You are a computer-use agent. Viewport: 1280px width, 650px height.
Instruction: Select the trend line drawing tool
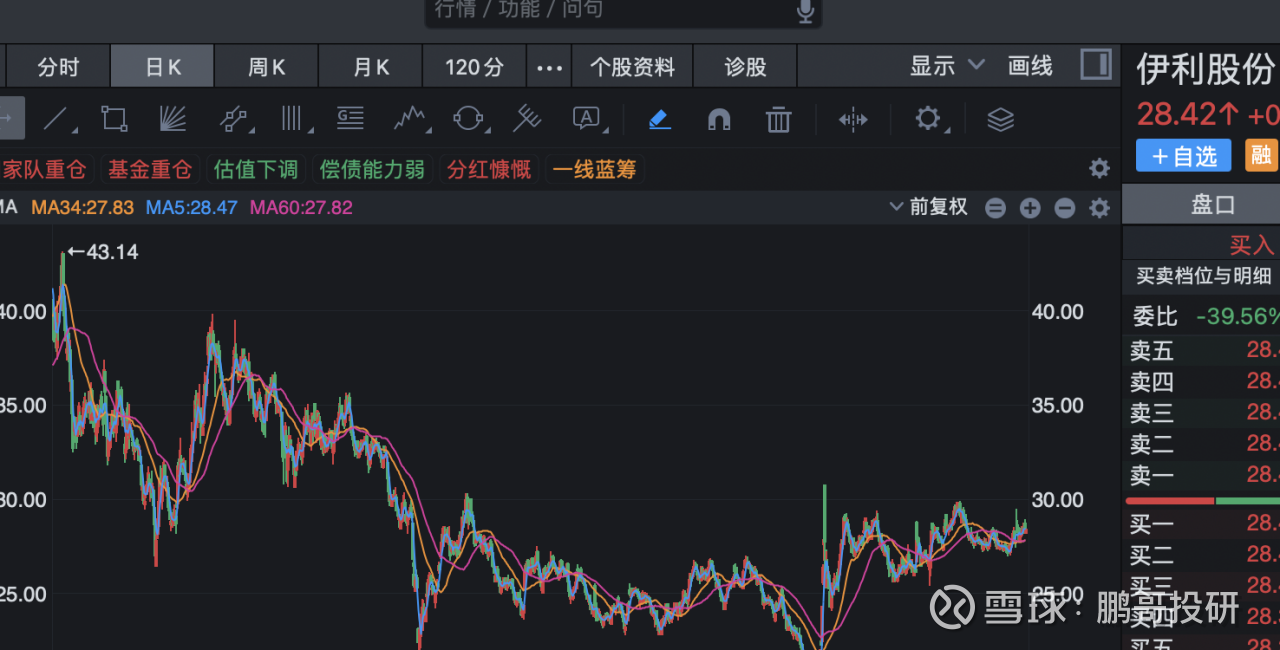pos(57,120)
